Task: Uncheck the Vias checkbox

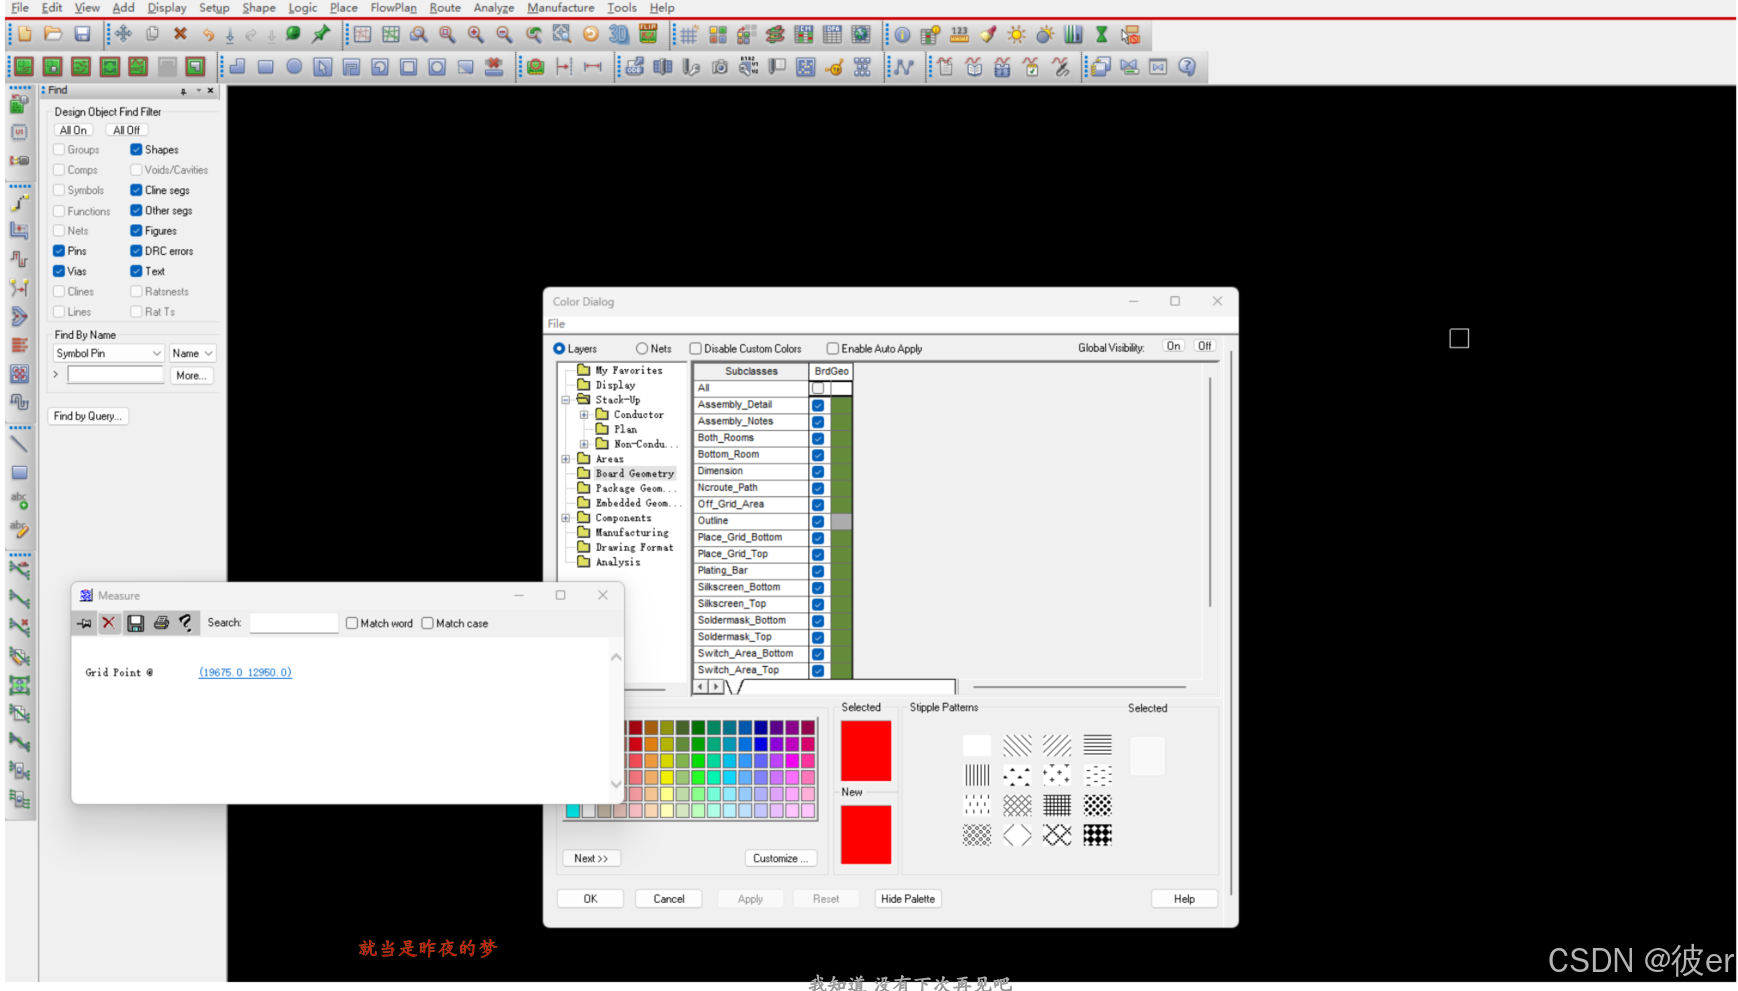Action: tap(59, 271)
